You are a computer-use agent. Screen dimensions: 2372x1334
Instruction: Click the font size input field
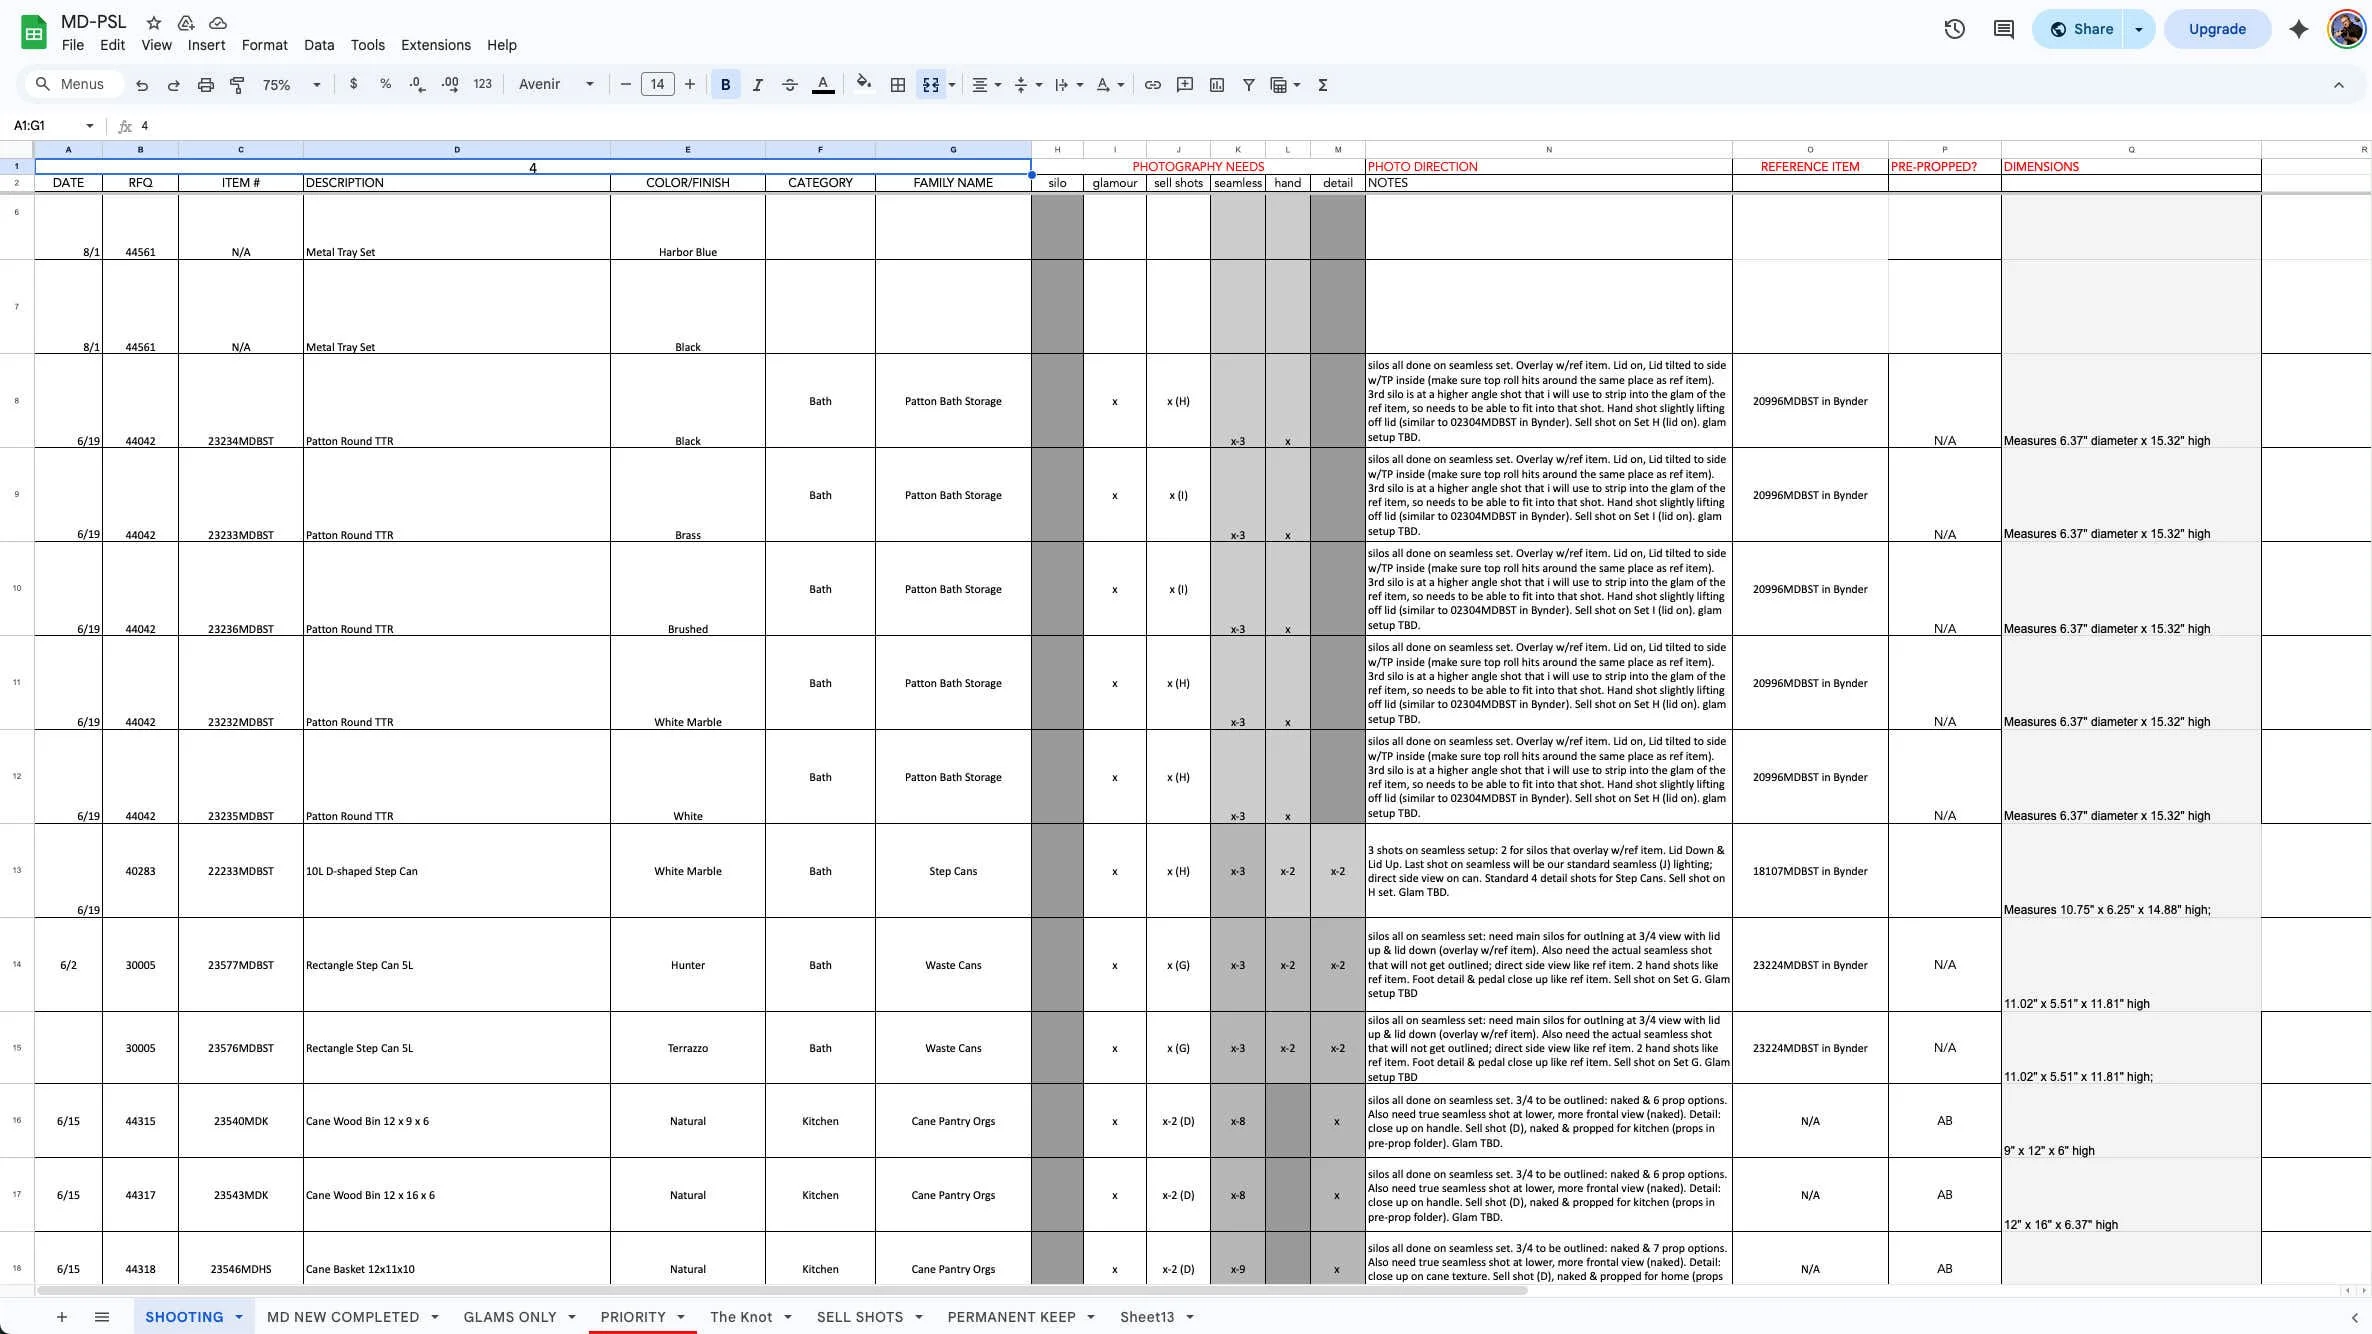click(x=657, y=85)
